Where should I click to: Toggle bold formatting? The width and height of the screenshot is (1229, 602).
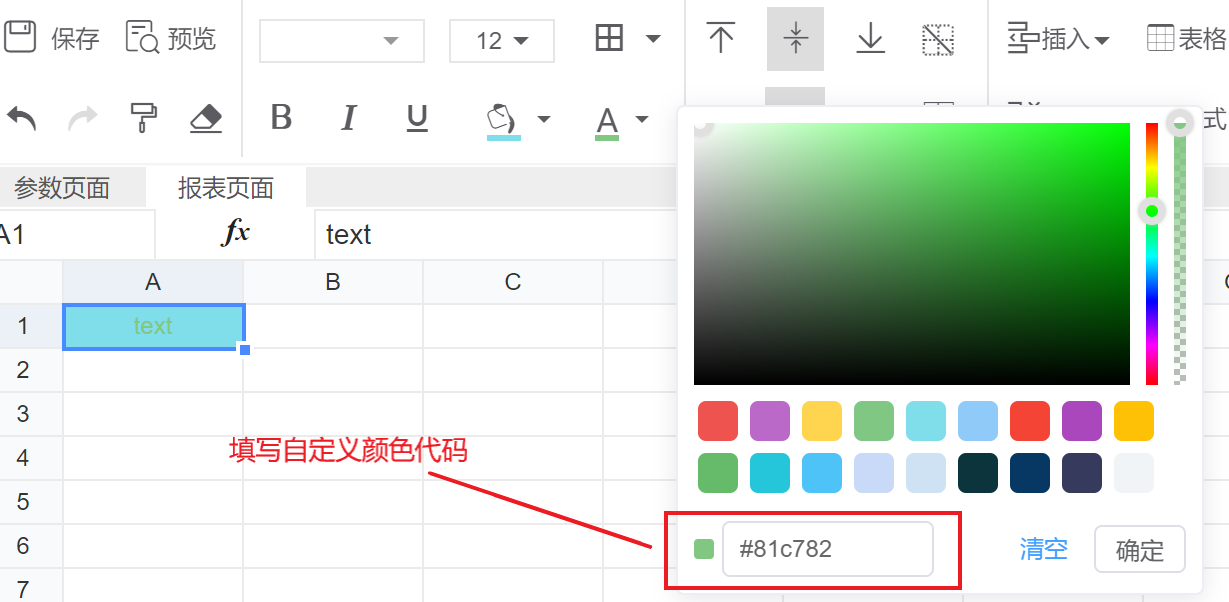tap(281, 118)
